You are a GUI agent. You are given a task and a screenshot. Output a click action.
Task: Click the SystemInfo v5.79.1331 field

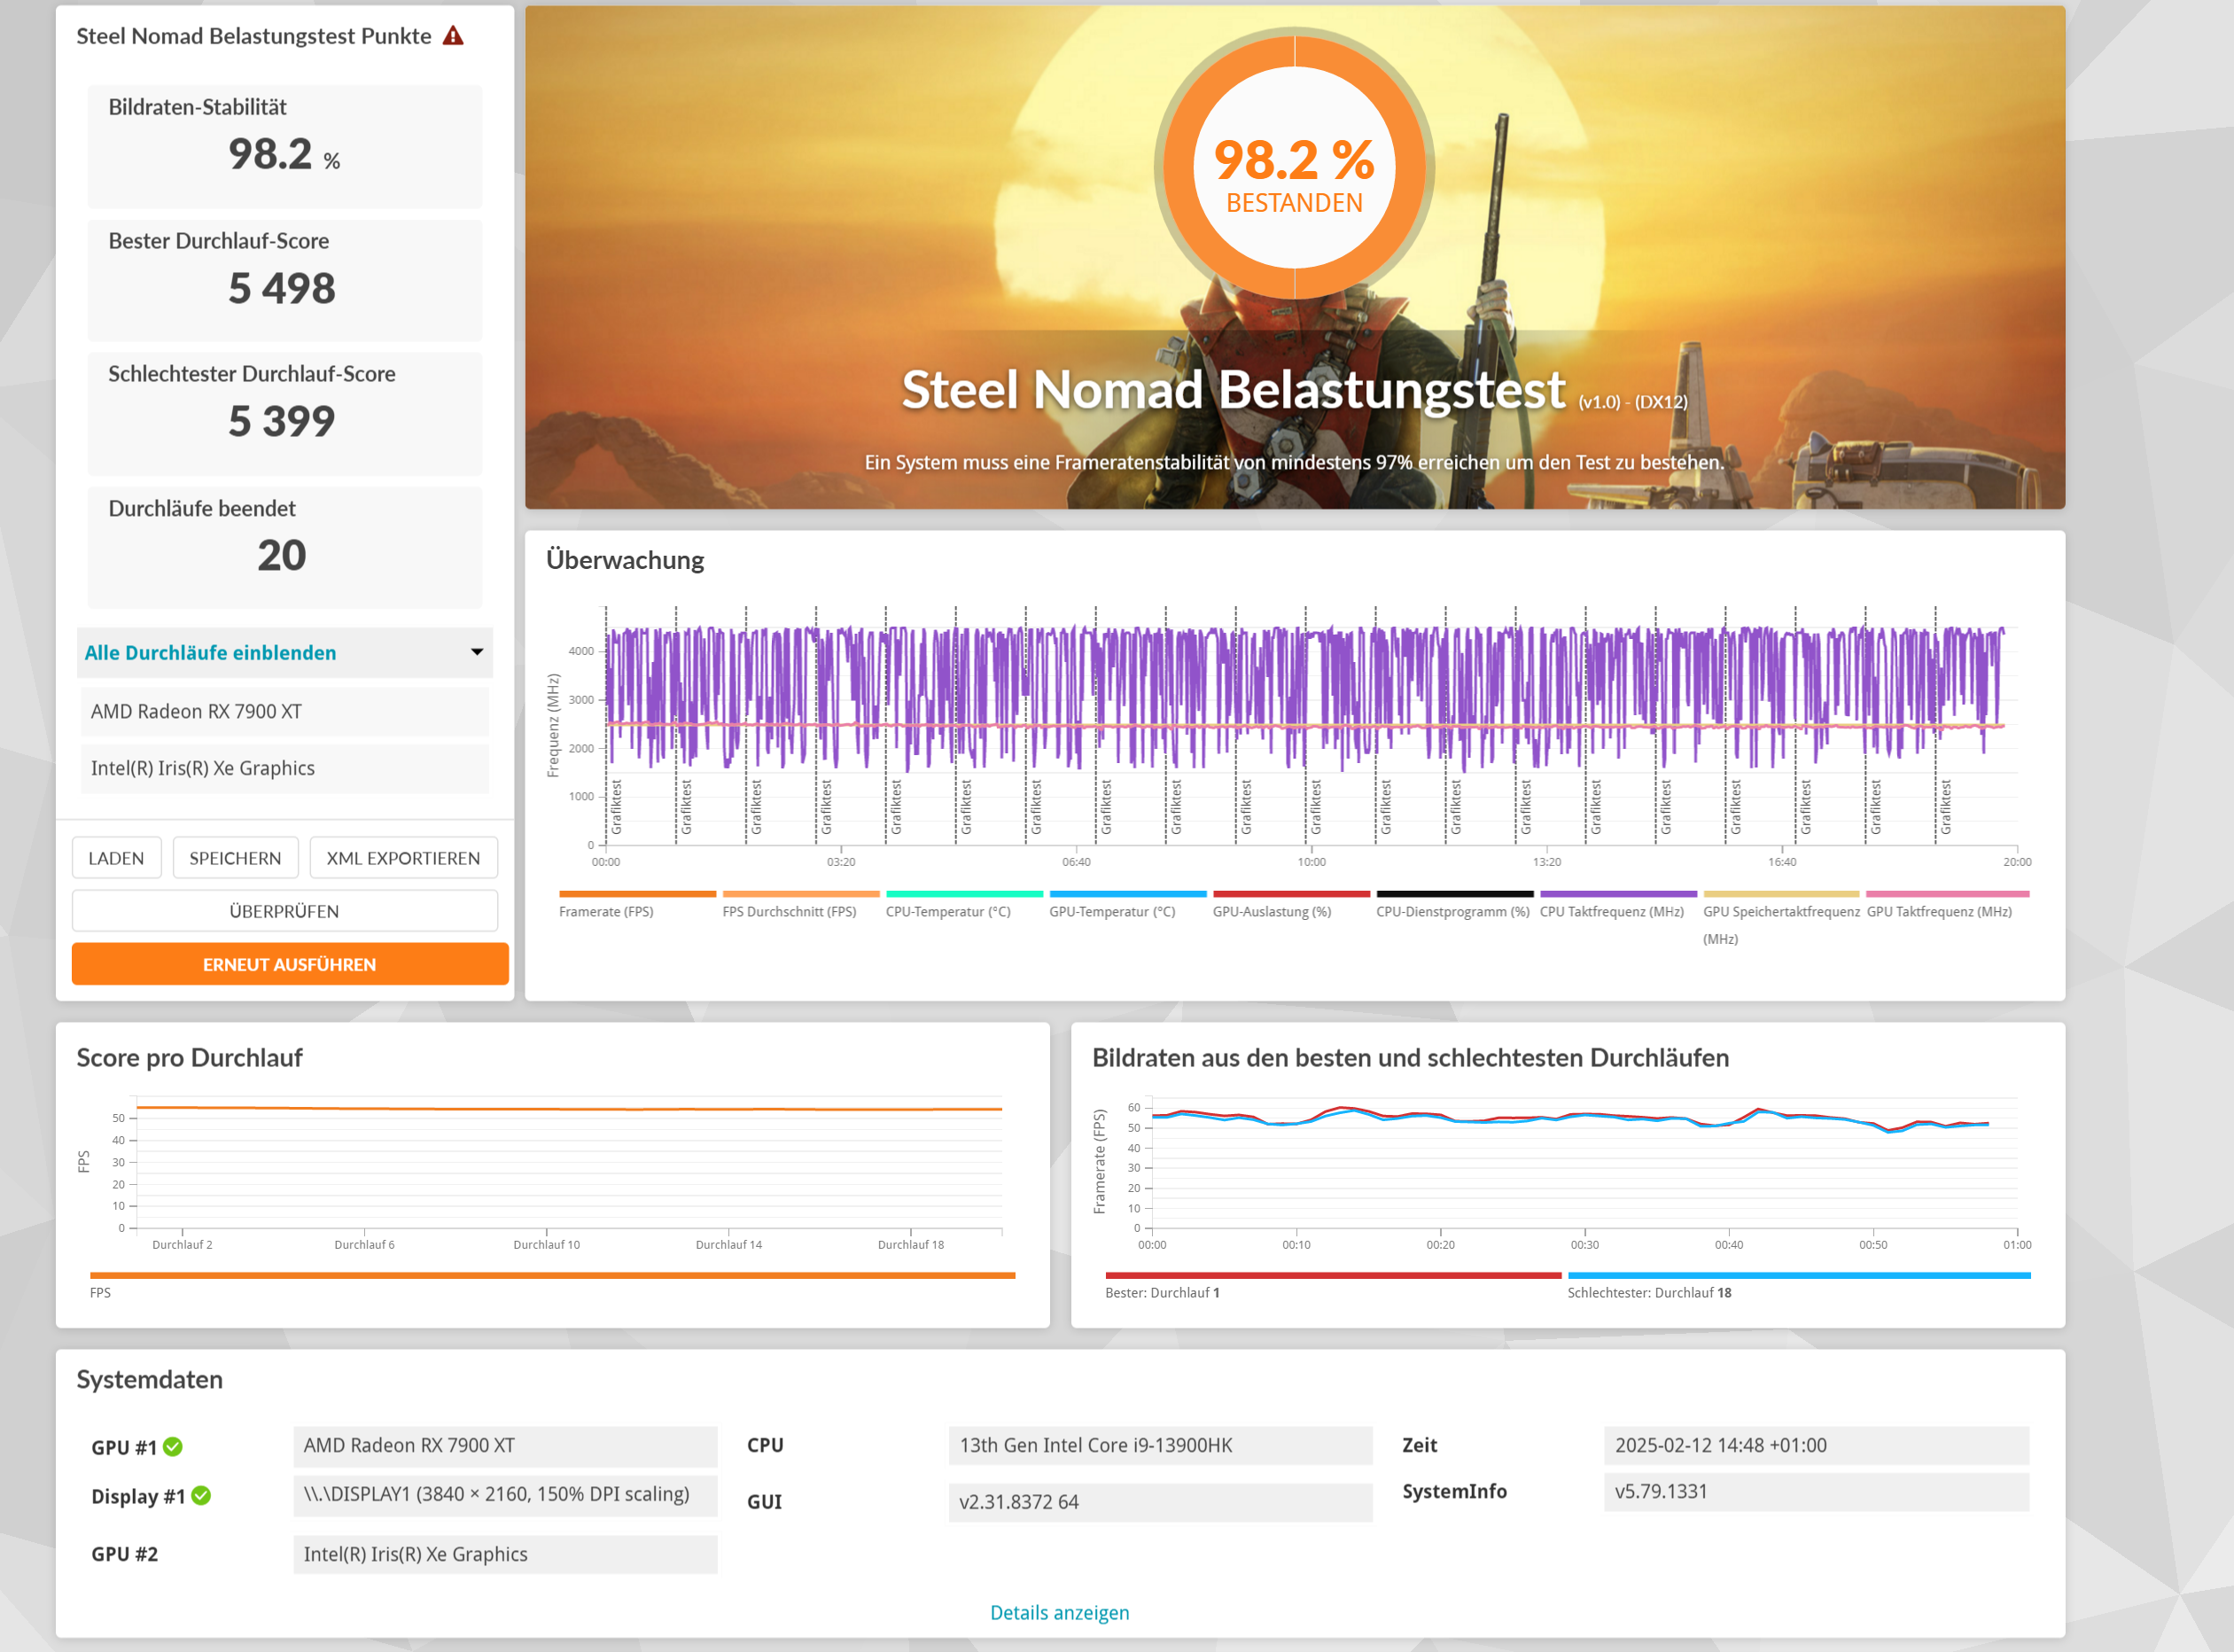point(1816,1491)
